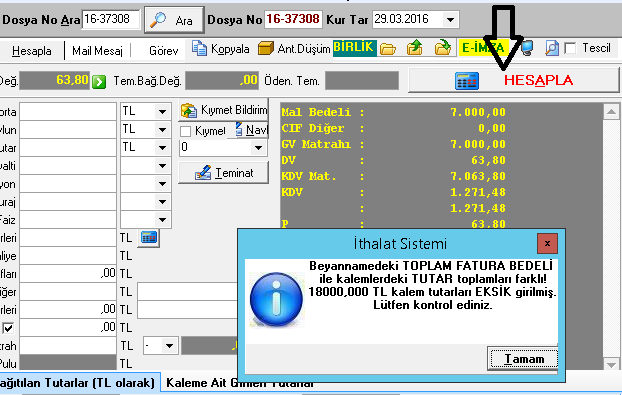Click the red HESAPLA calculate button
622x395 pixels.
(514, 81)
